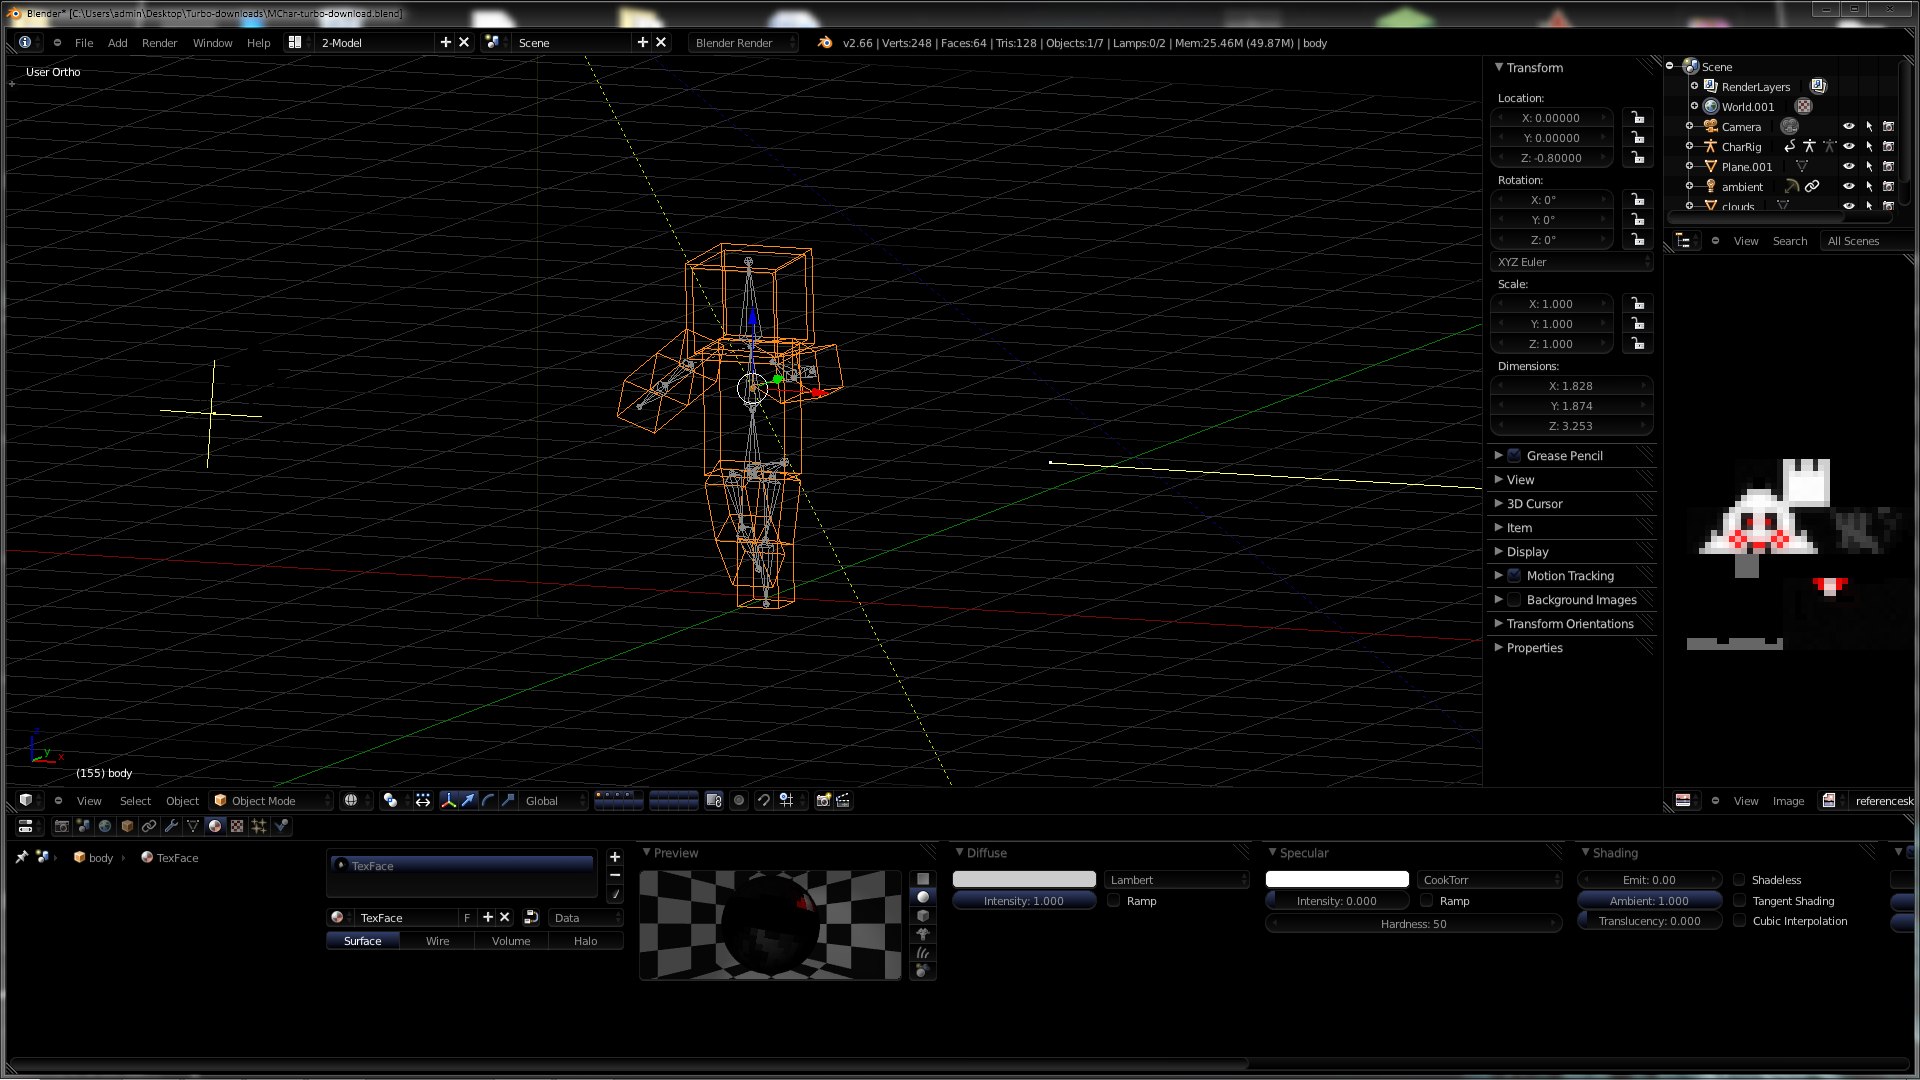Enable the rotate manipulator arc icon
This screenshot has height=1080, width=1920.
click(x=488, y=800)
